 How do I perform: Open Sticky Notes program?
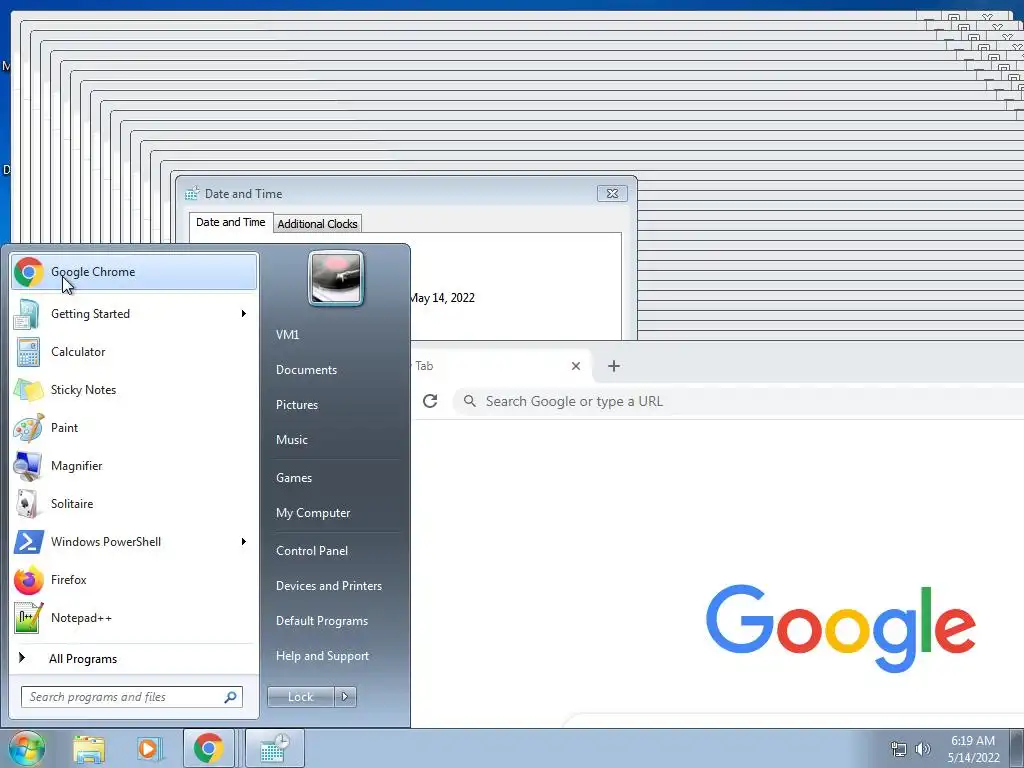[134, 390]
